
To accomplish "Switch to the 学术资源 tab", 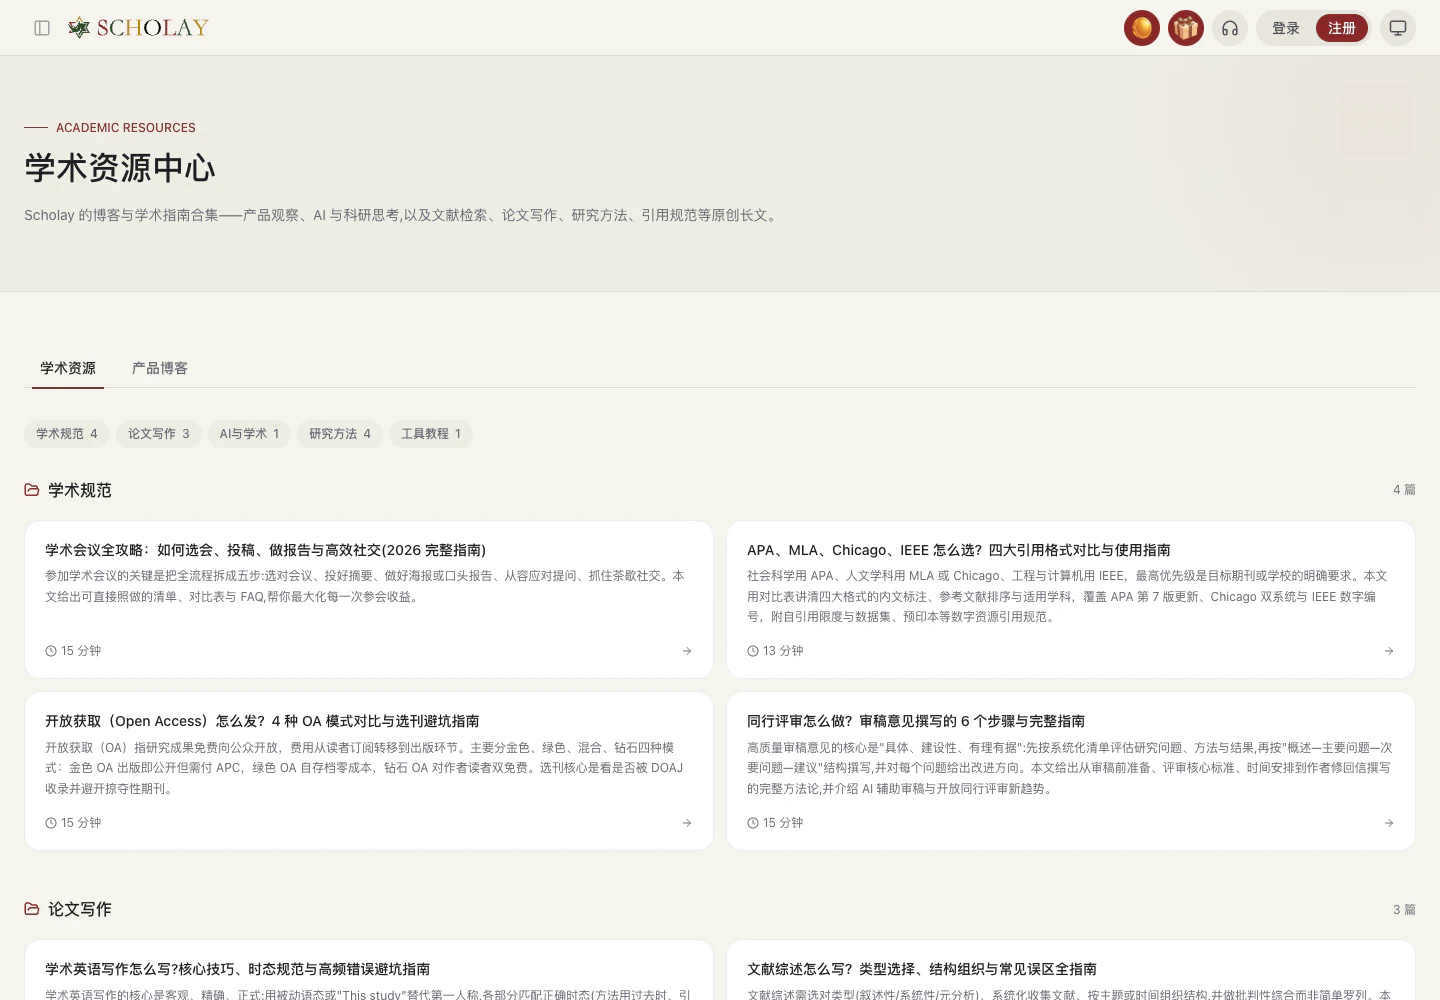I will (x=68, y=368).
